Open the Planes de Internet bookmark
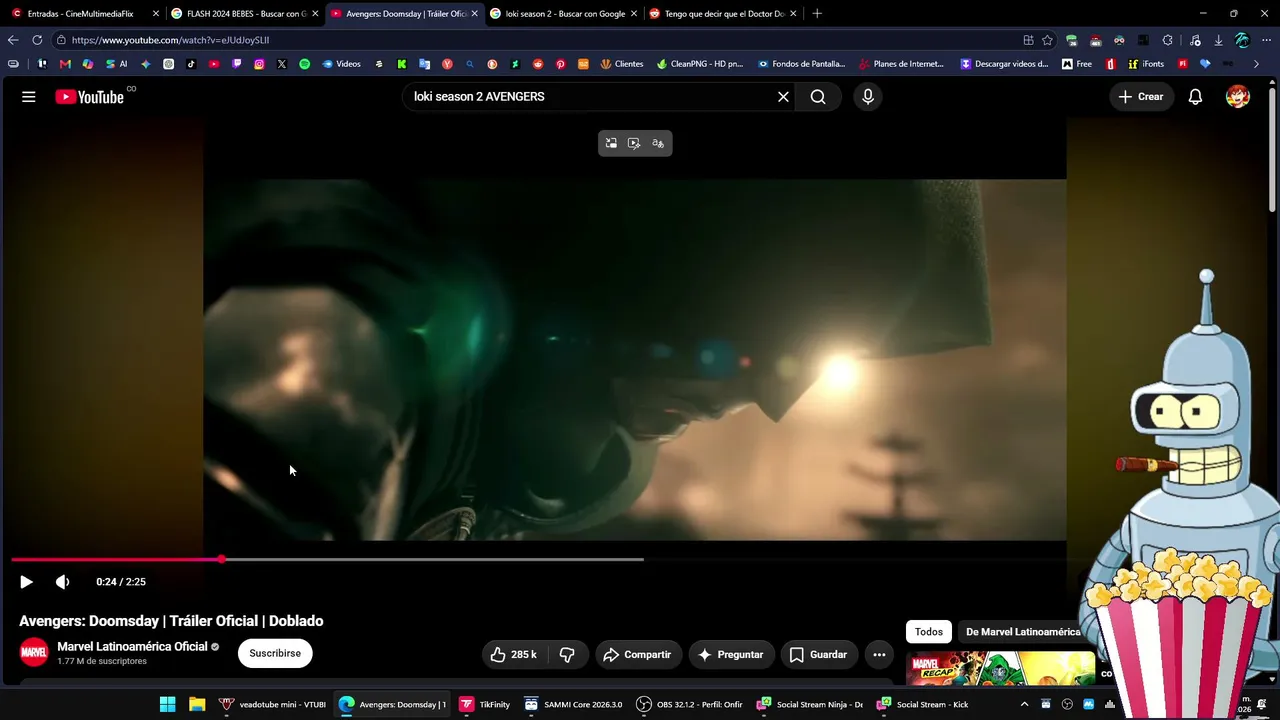The image size is (1280, 720). tap(901, 64)
